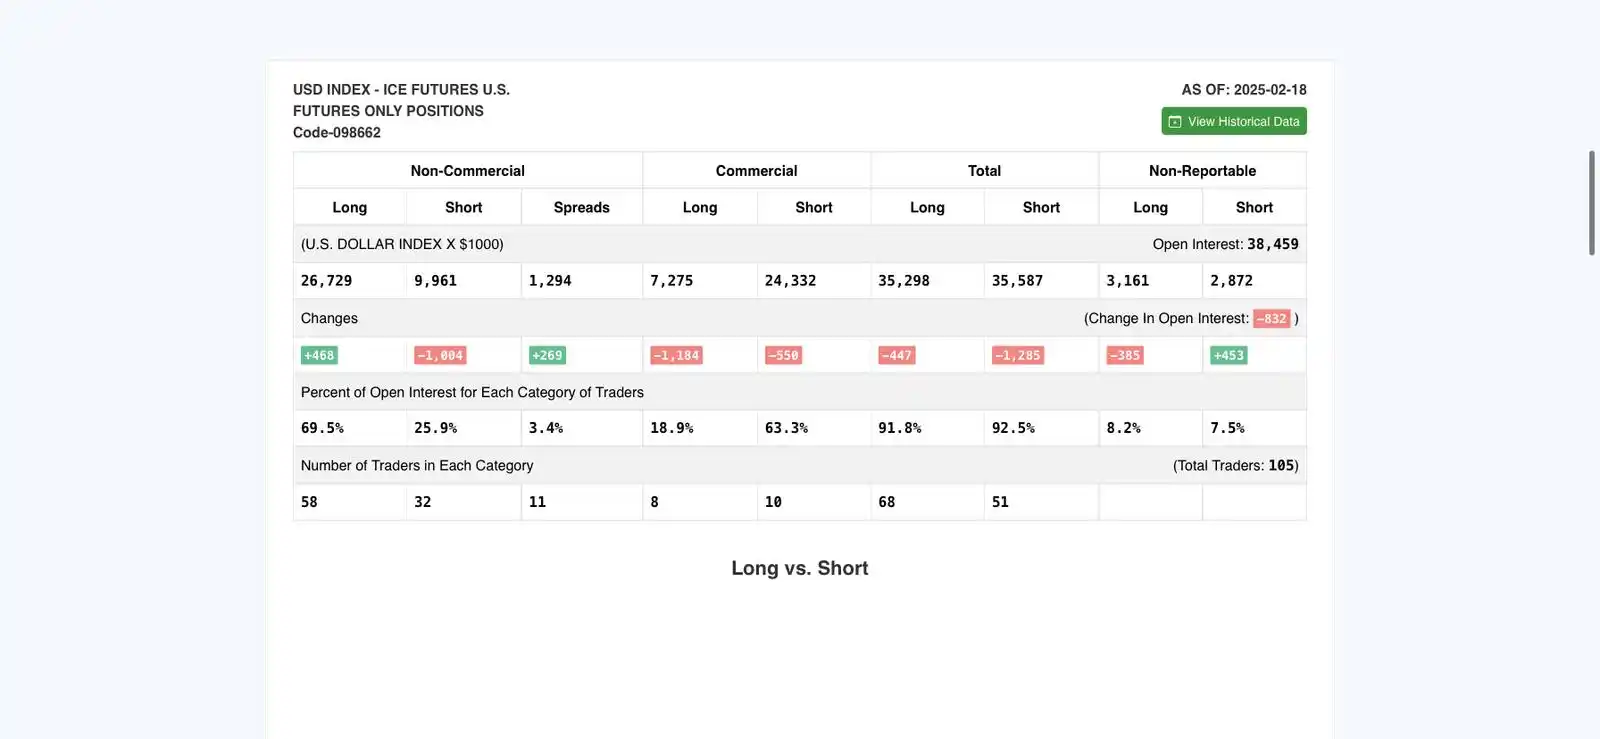The height and width of the screenshot is (739, 1600).
Task: Click trader count 51
Action: click(x=1001, y=502)
